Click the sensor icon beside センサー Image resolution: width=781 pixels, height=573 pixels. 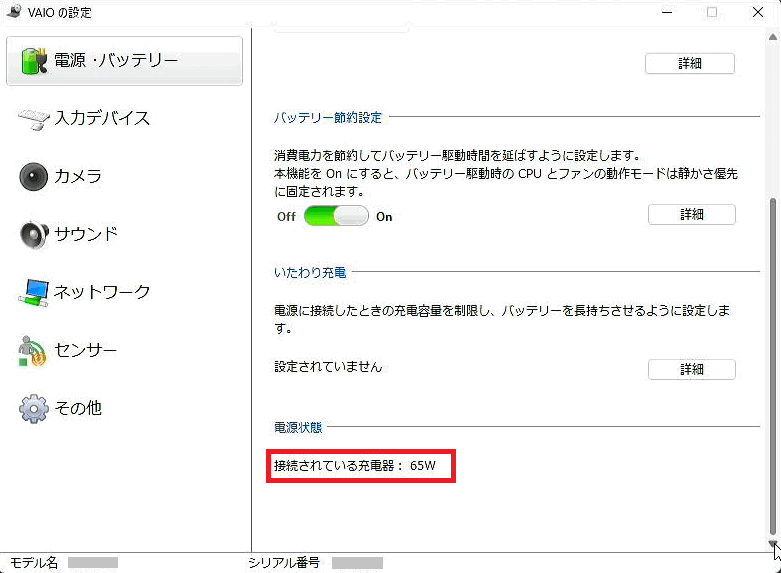[32, 351]
